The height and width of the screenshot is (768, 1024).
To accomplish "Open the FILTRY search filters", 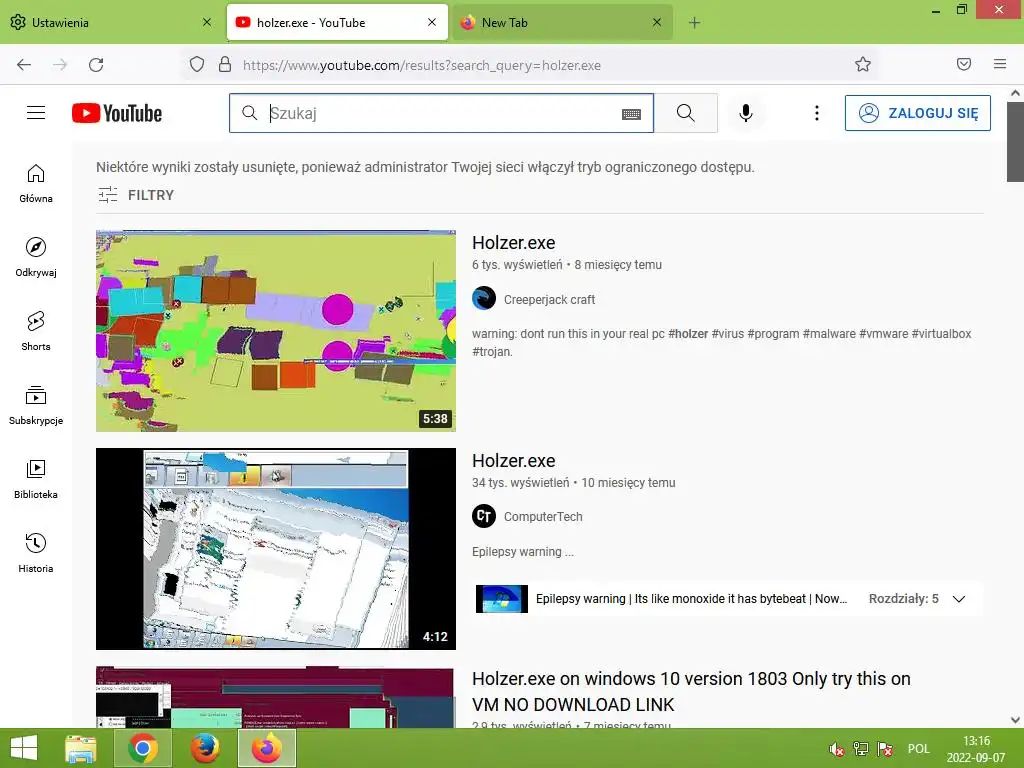I will tap(136, 195).
